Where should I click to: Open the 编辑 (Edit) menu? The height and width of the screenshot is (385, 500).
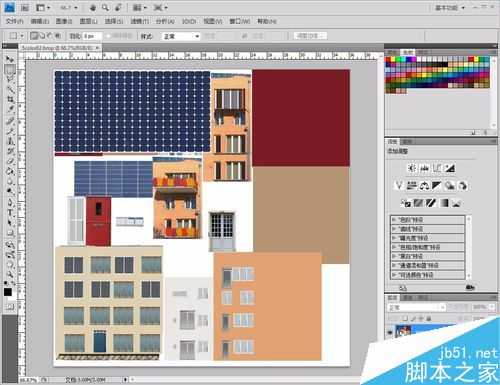click(x=40, y=21)
